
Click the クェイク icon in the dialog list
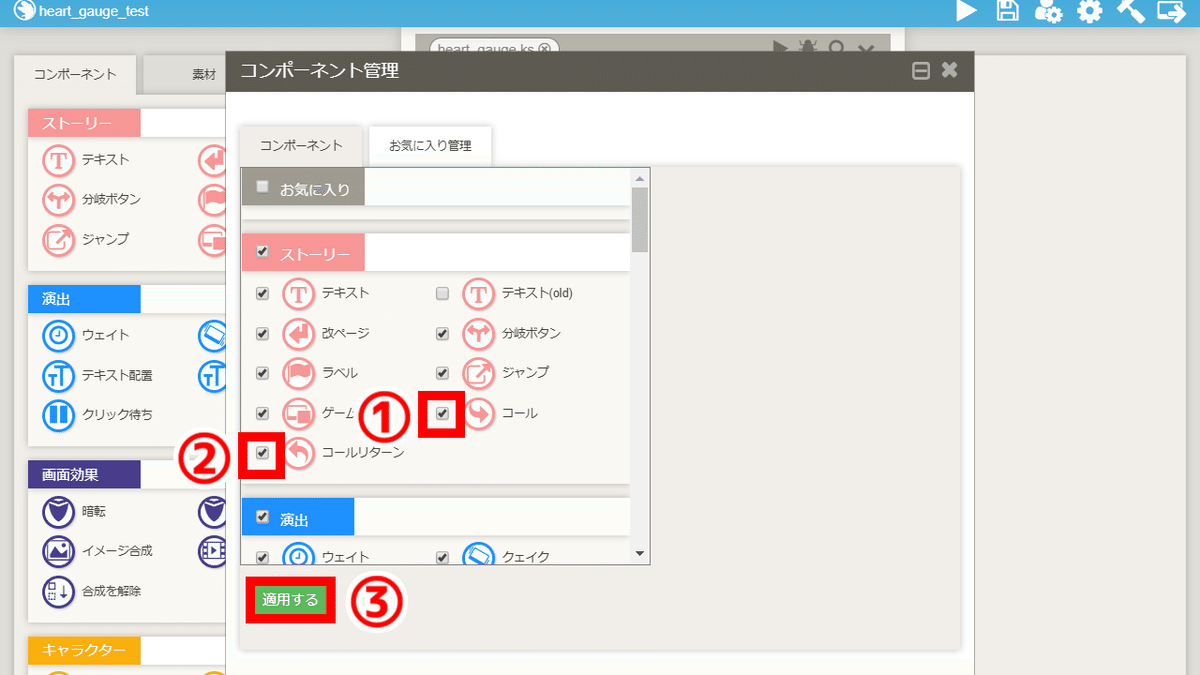click(478, 556)
